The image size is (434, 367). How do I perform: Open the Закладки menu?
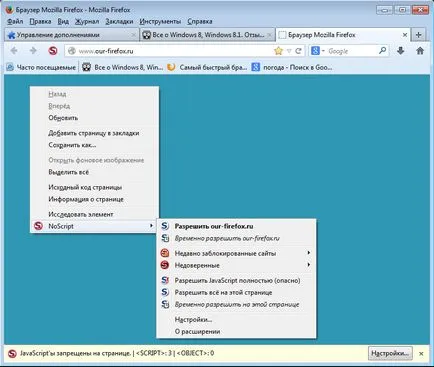point(119,22)
